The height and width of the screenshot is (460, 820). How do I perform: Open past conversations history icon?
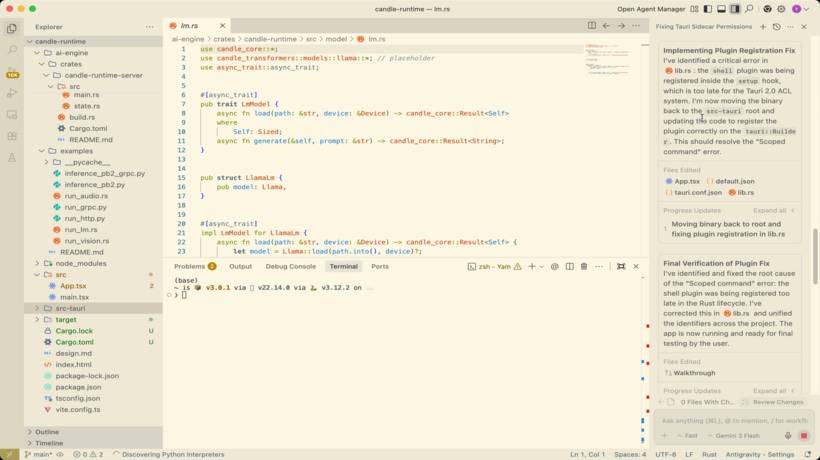[777, 27]
